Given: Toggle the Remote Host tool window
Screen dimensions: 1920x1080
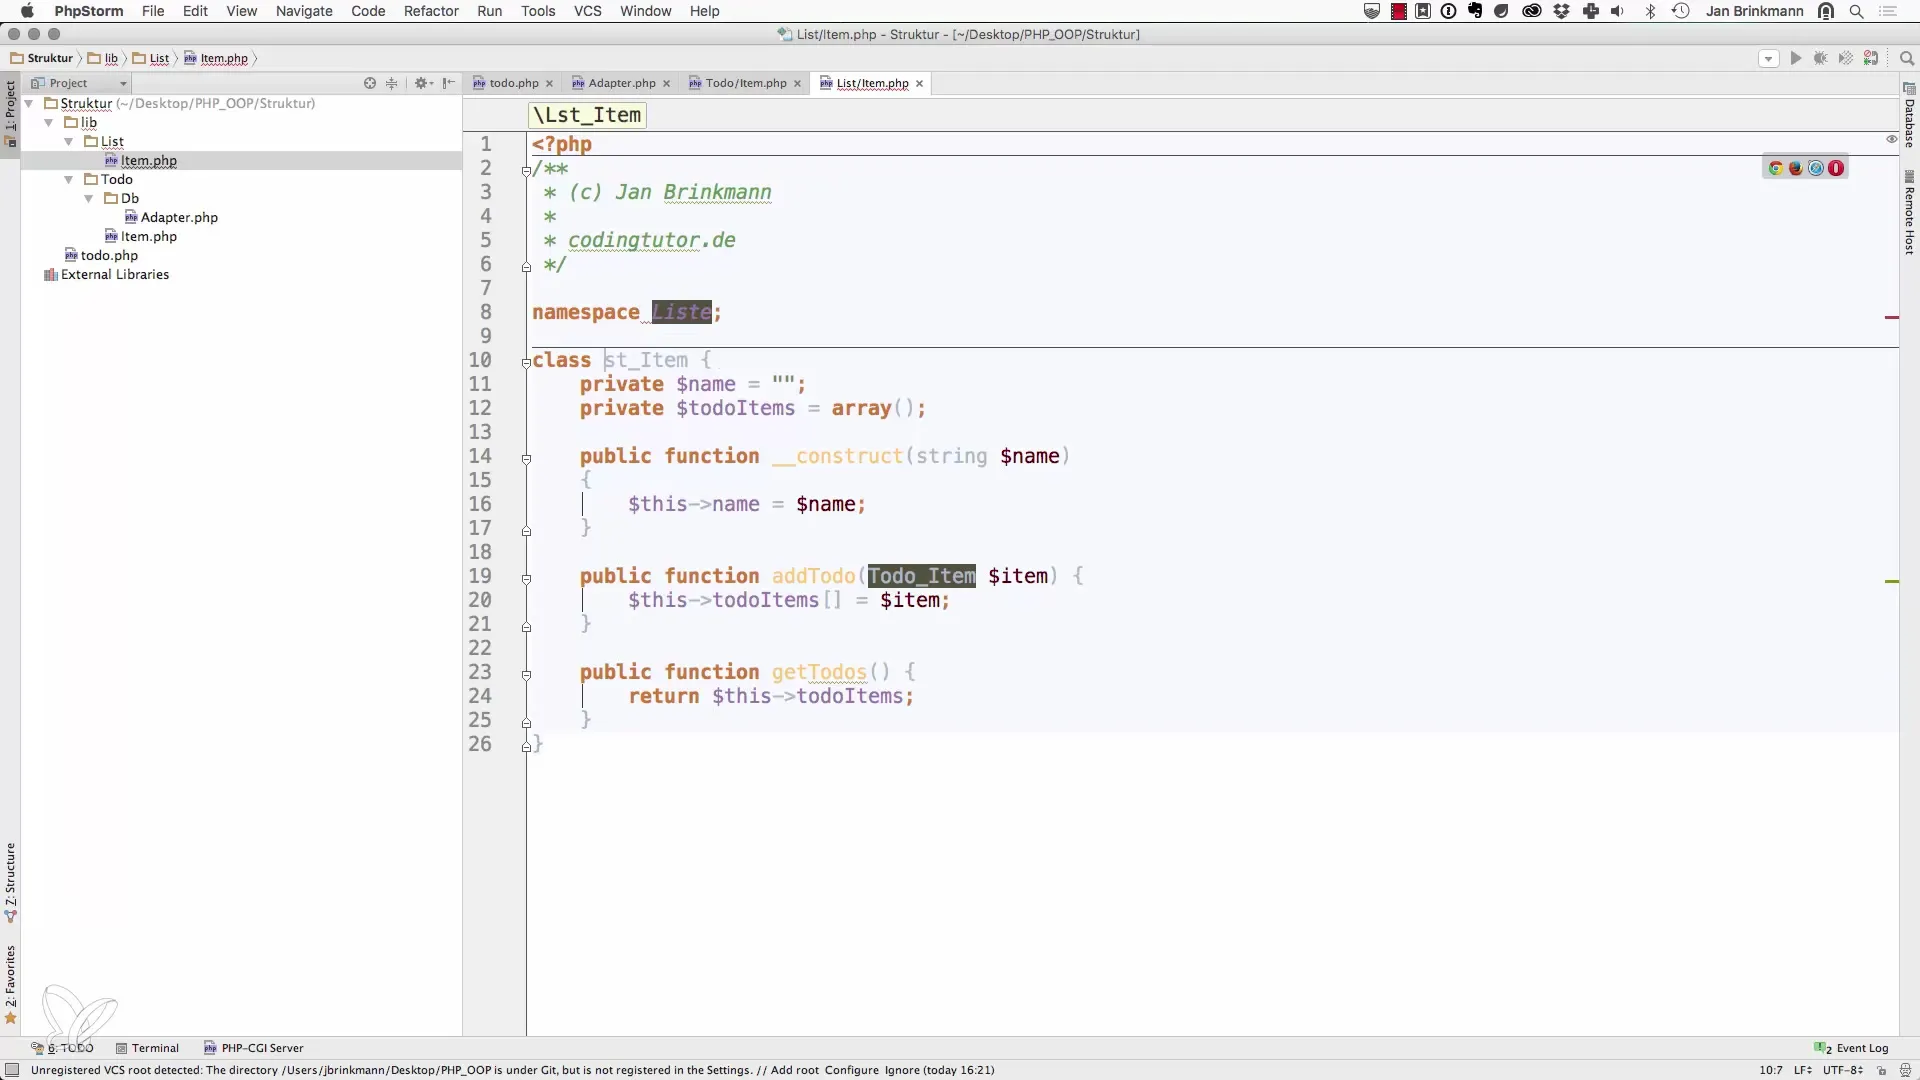Looking at the screenshot, I should coord(1909,212).
